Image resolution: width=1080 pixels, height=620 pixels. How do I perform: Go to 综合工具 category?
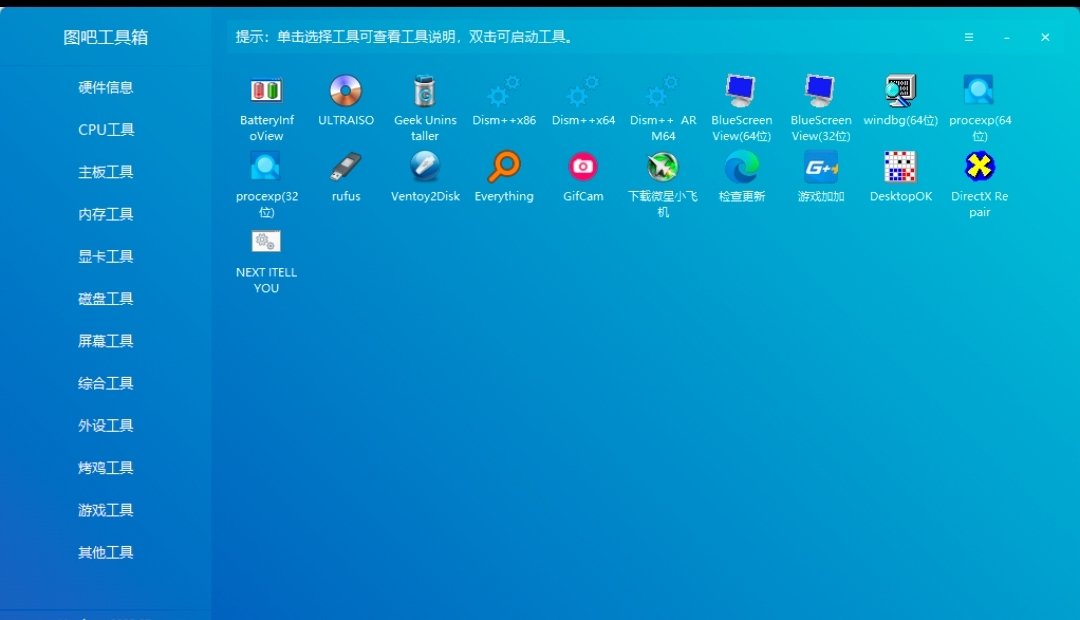pyautogui.click(x=105, y=383)
